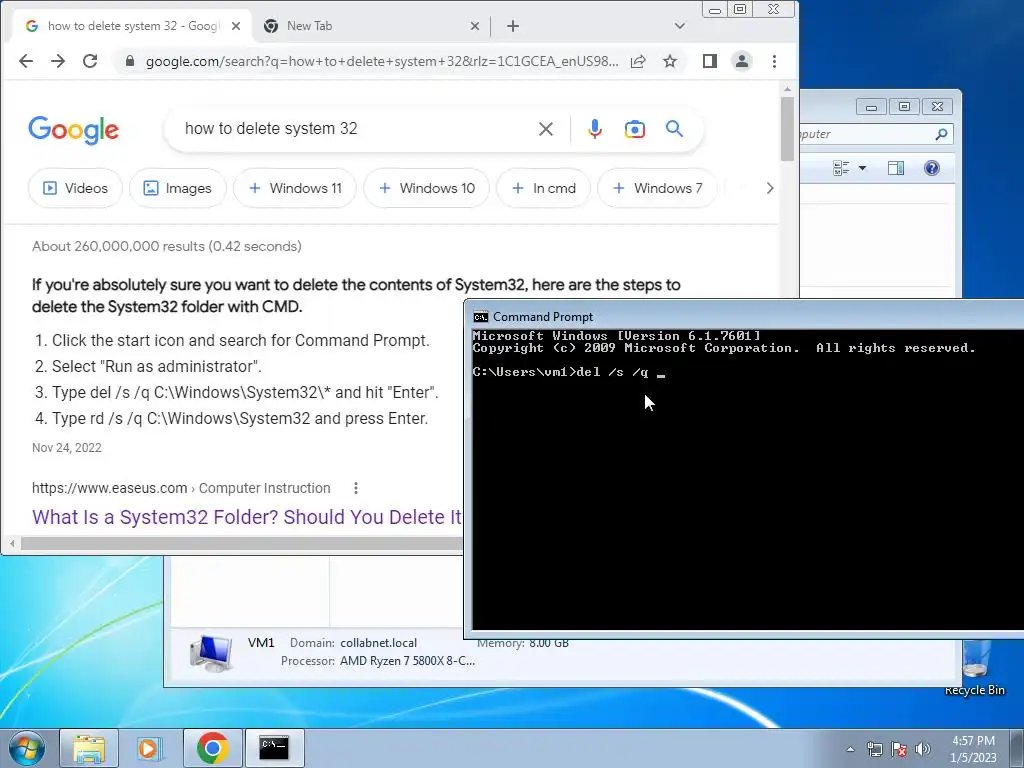This screenshot has height=768, width=1024.
Task: Search icon in Explorer window search box
Action: click(941, 134)
